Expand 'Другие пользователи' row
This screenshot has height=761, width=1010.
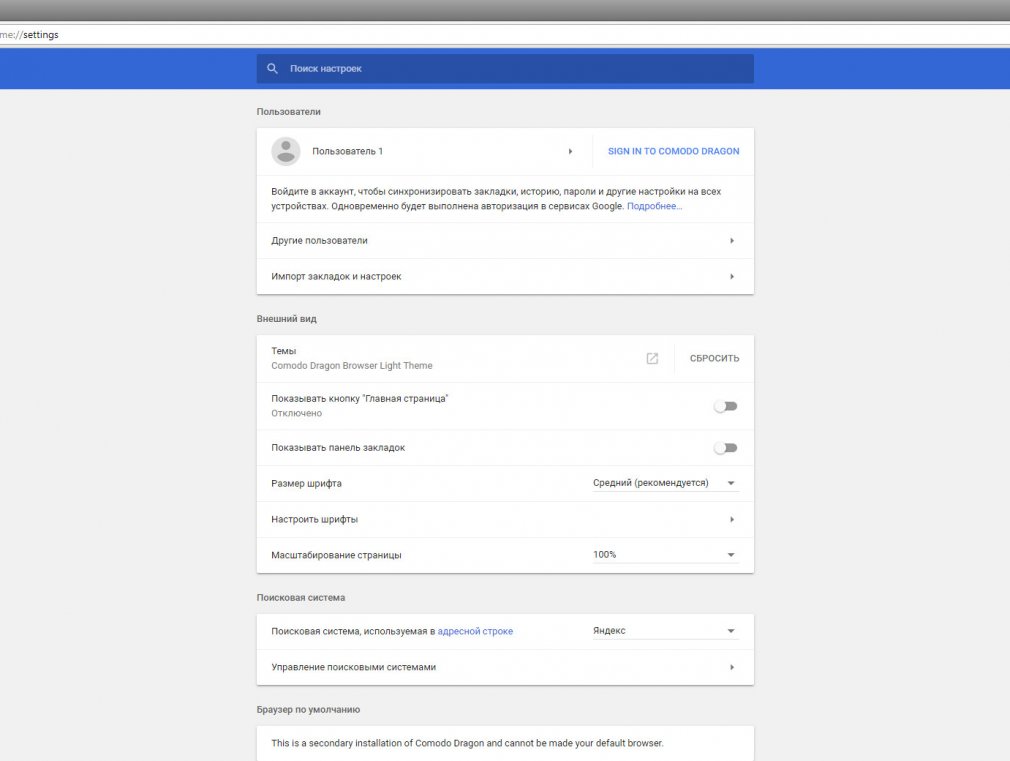(505, 240)
